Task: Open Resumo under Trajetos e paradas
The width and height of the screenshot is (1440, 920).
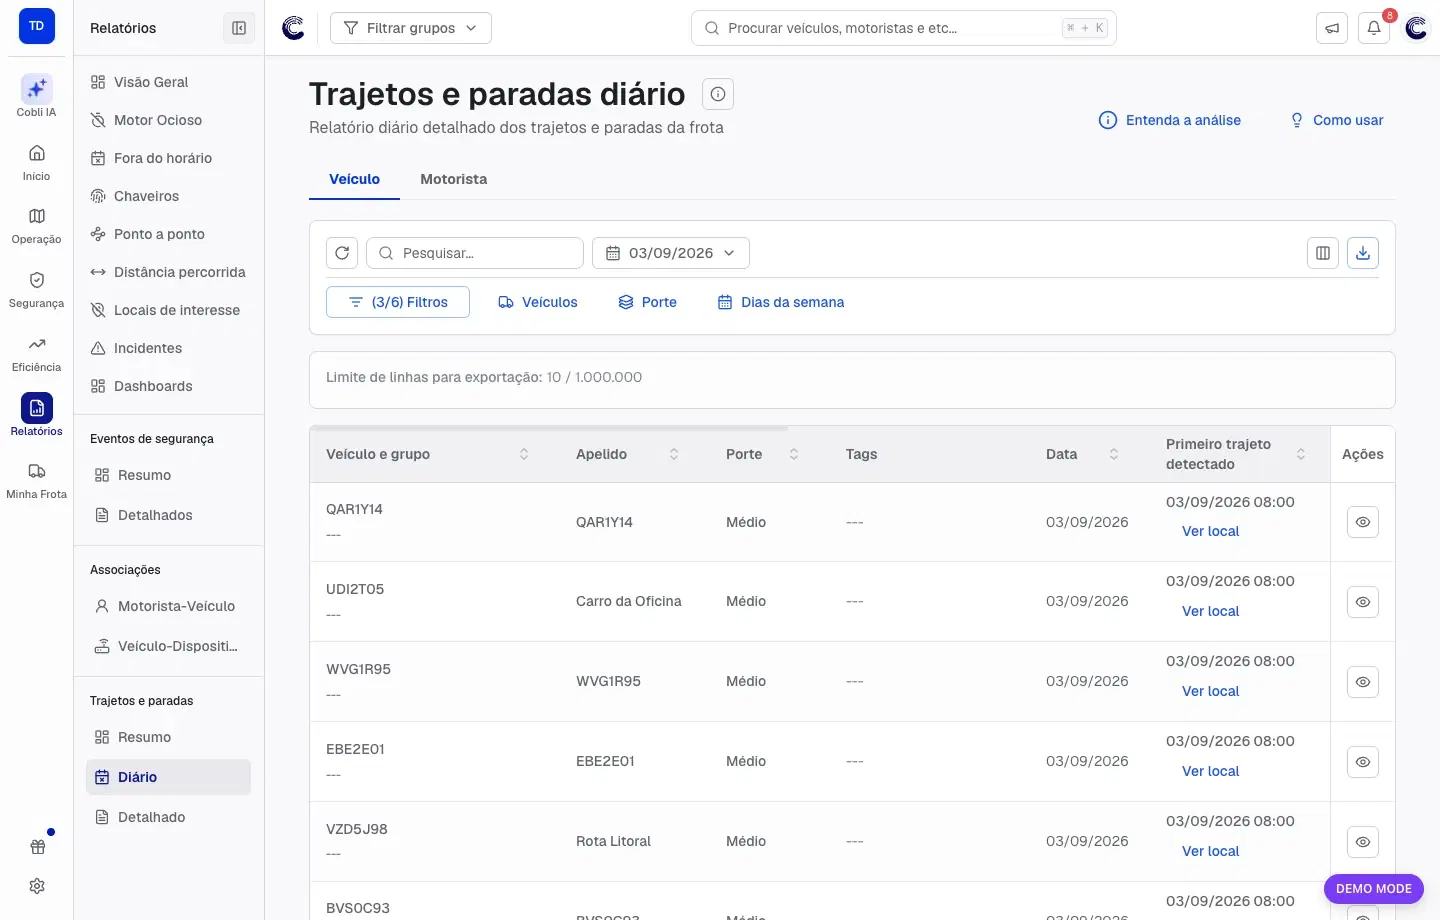Action: 168,737
